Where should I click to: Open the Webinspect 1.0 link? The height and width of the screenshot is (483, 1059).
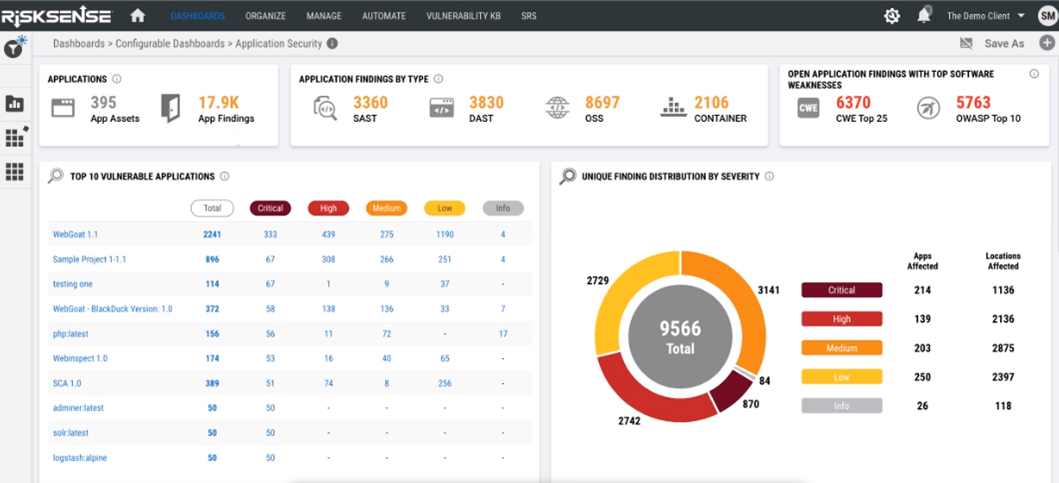coord(80,358)
